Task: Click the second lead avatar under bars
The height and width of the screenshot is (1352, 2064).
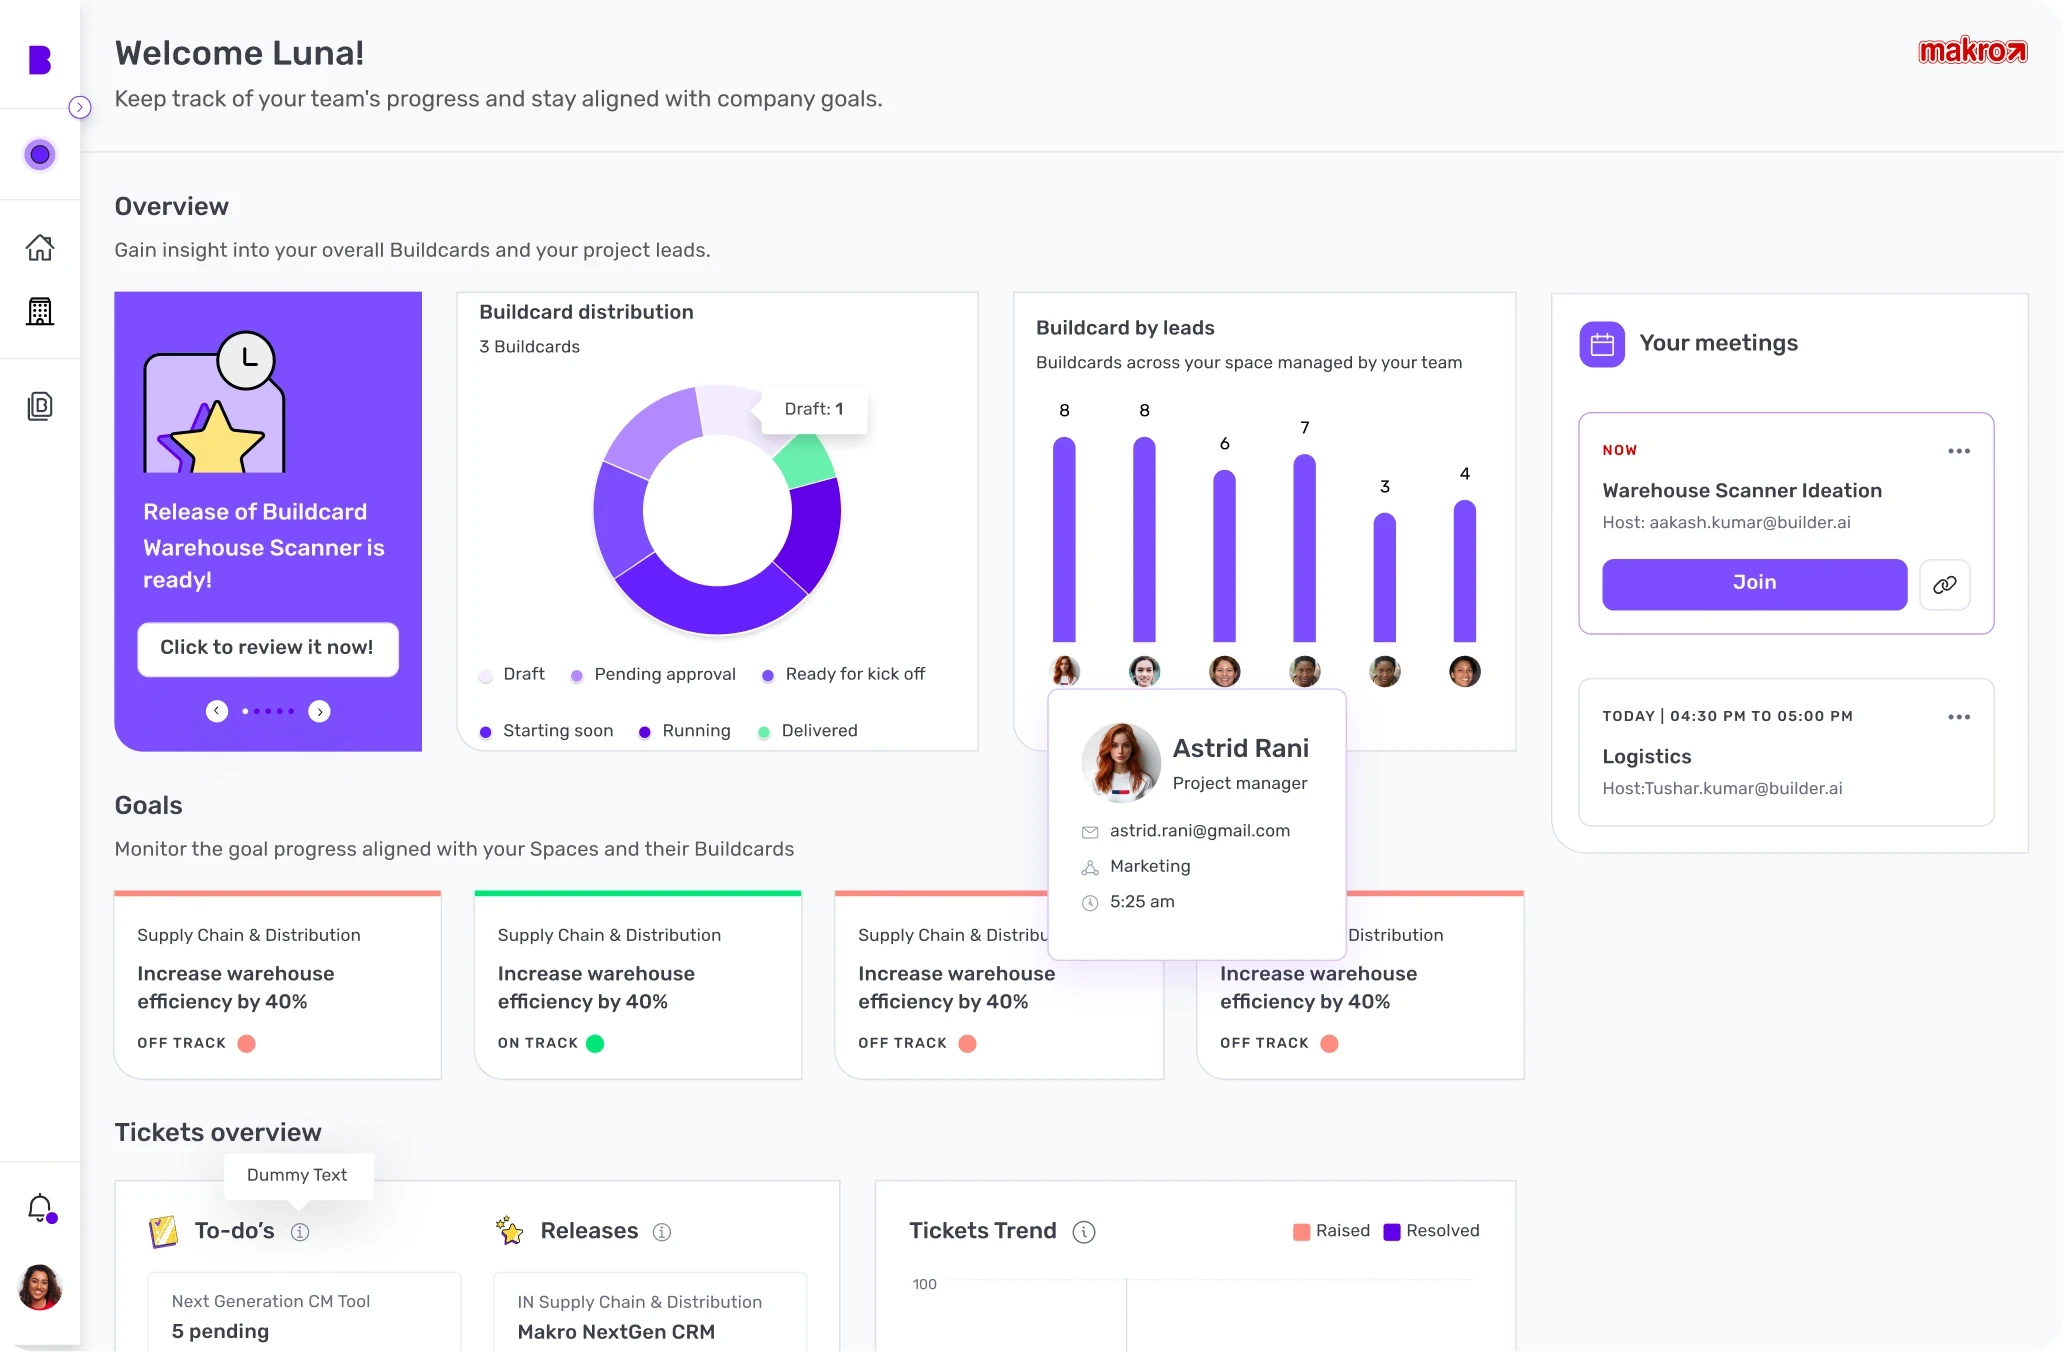Action: 1145,671
